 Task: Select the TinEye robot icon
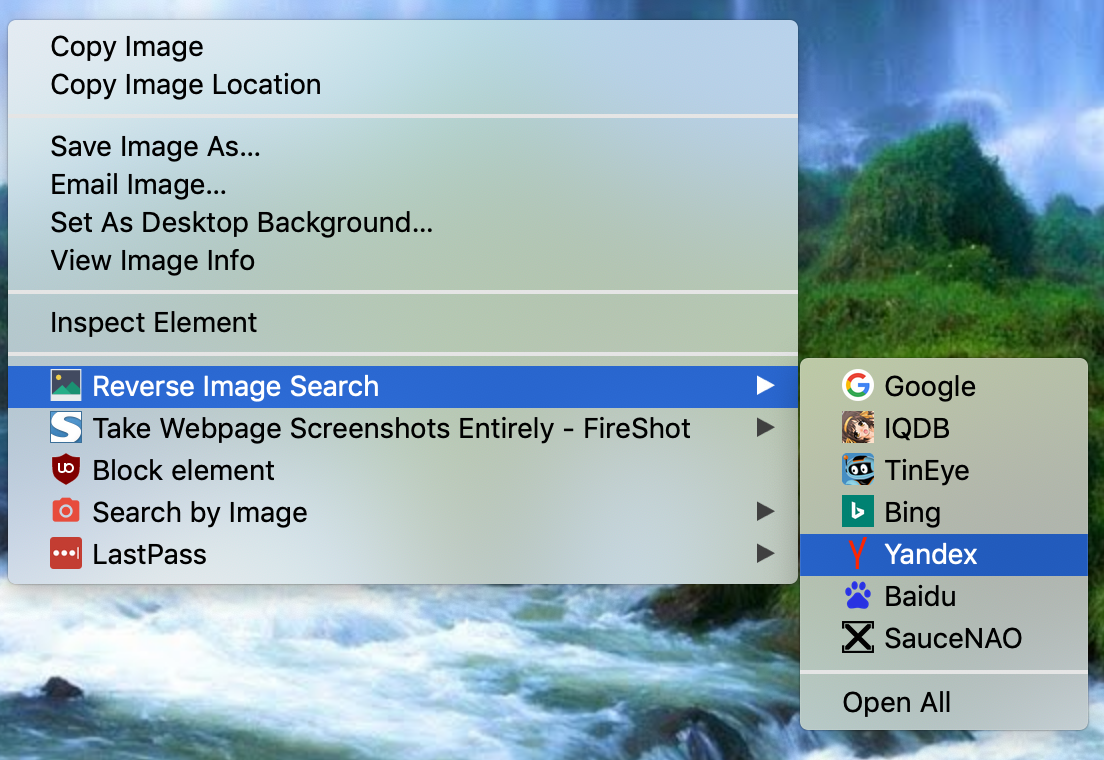pos(858,470)
